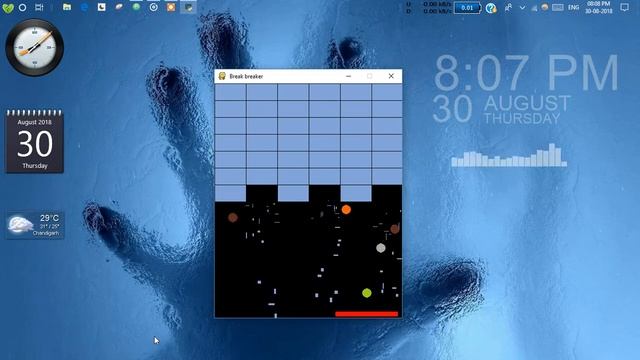
Task: Open the People icon in system tray
Action: [508, 7]
